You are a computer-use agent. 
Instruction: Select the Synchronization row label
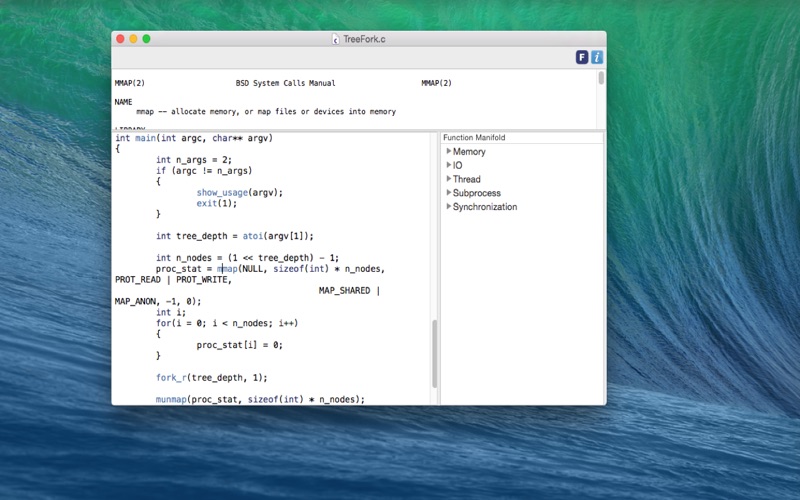[485, 207]
